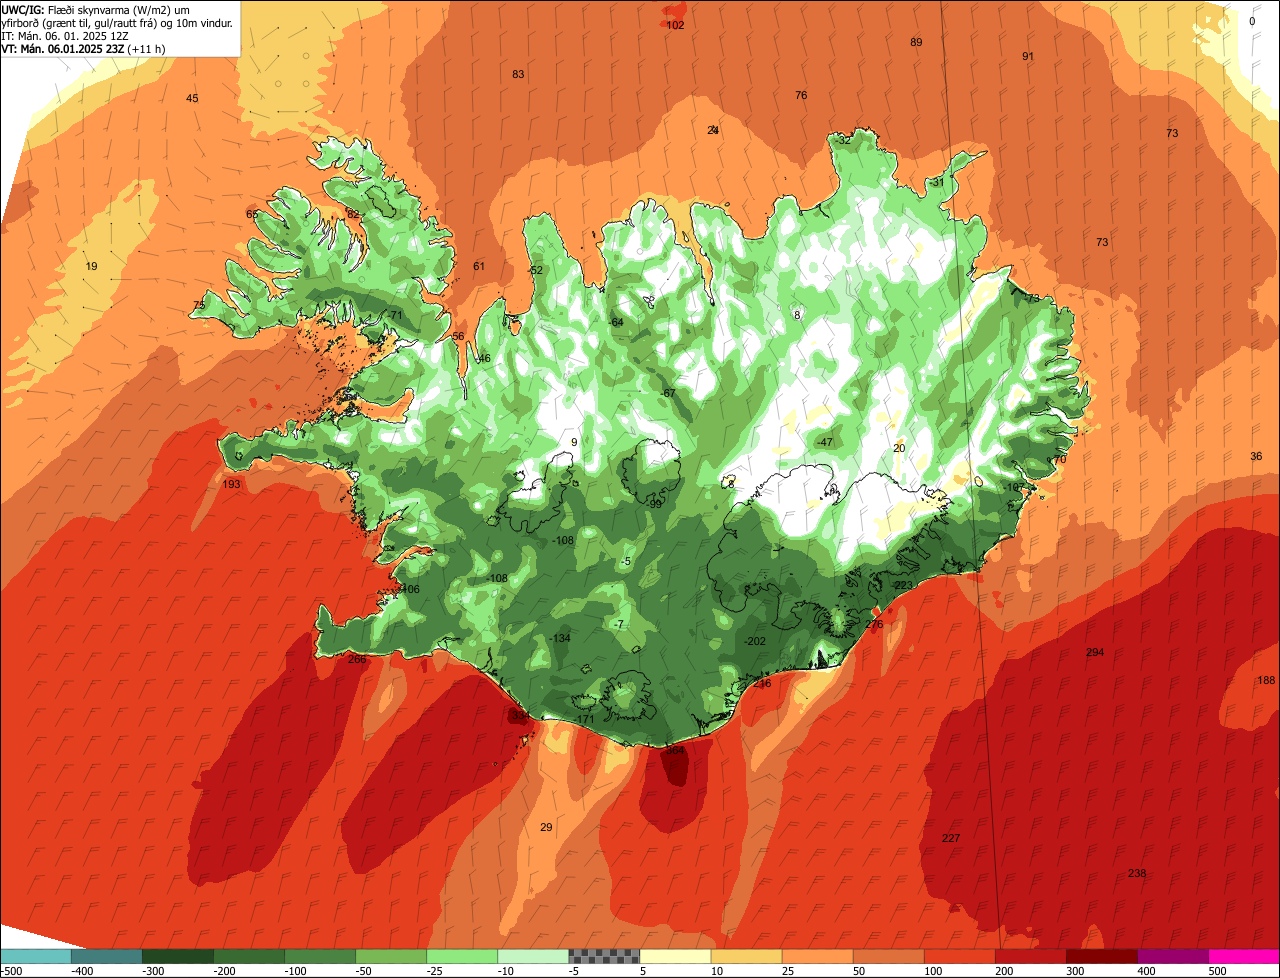The height and width of the screenshot is (978, 1280).
Task: Click the map value 83 in the northern sea
Action: pyautogui.click(x=518, y=74)
